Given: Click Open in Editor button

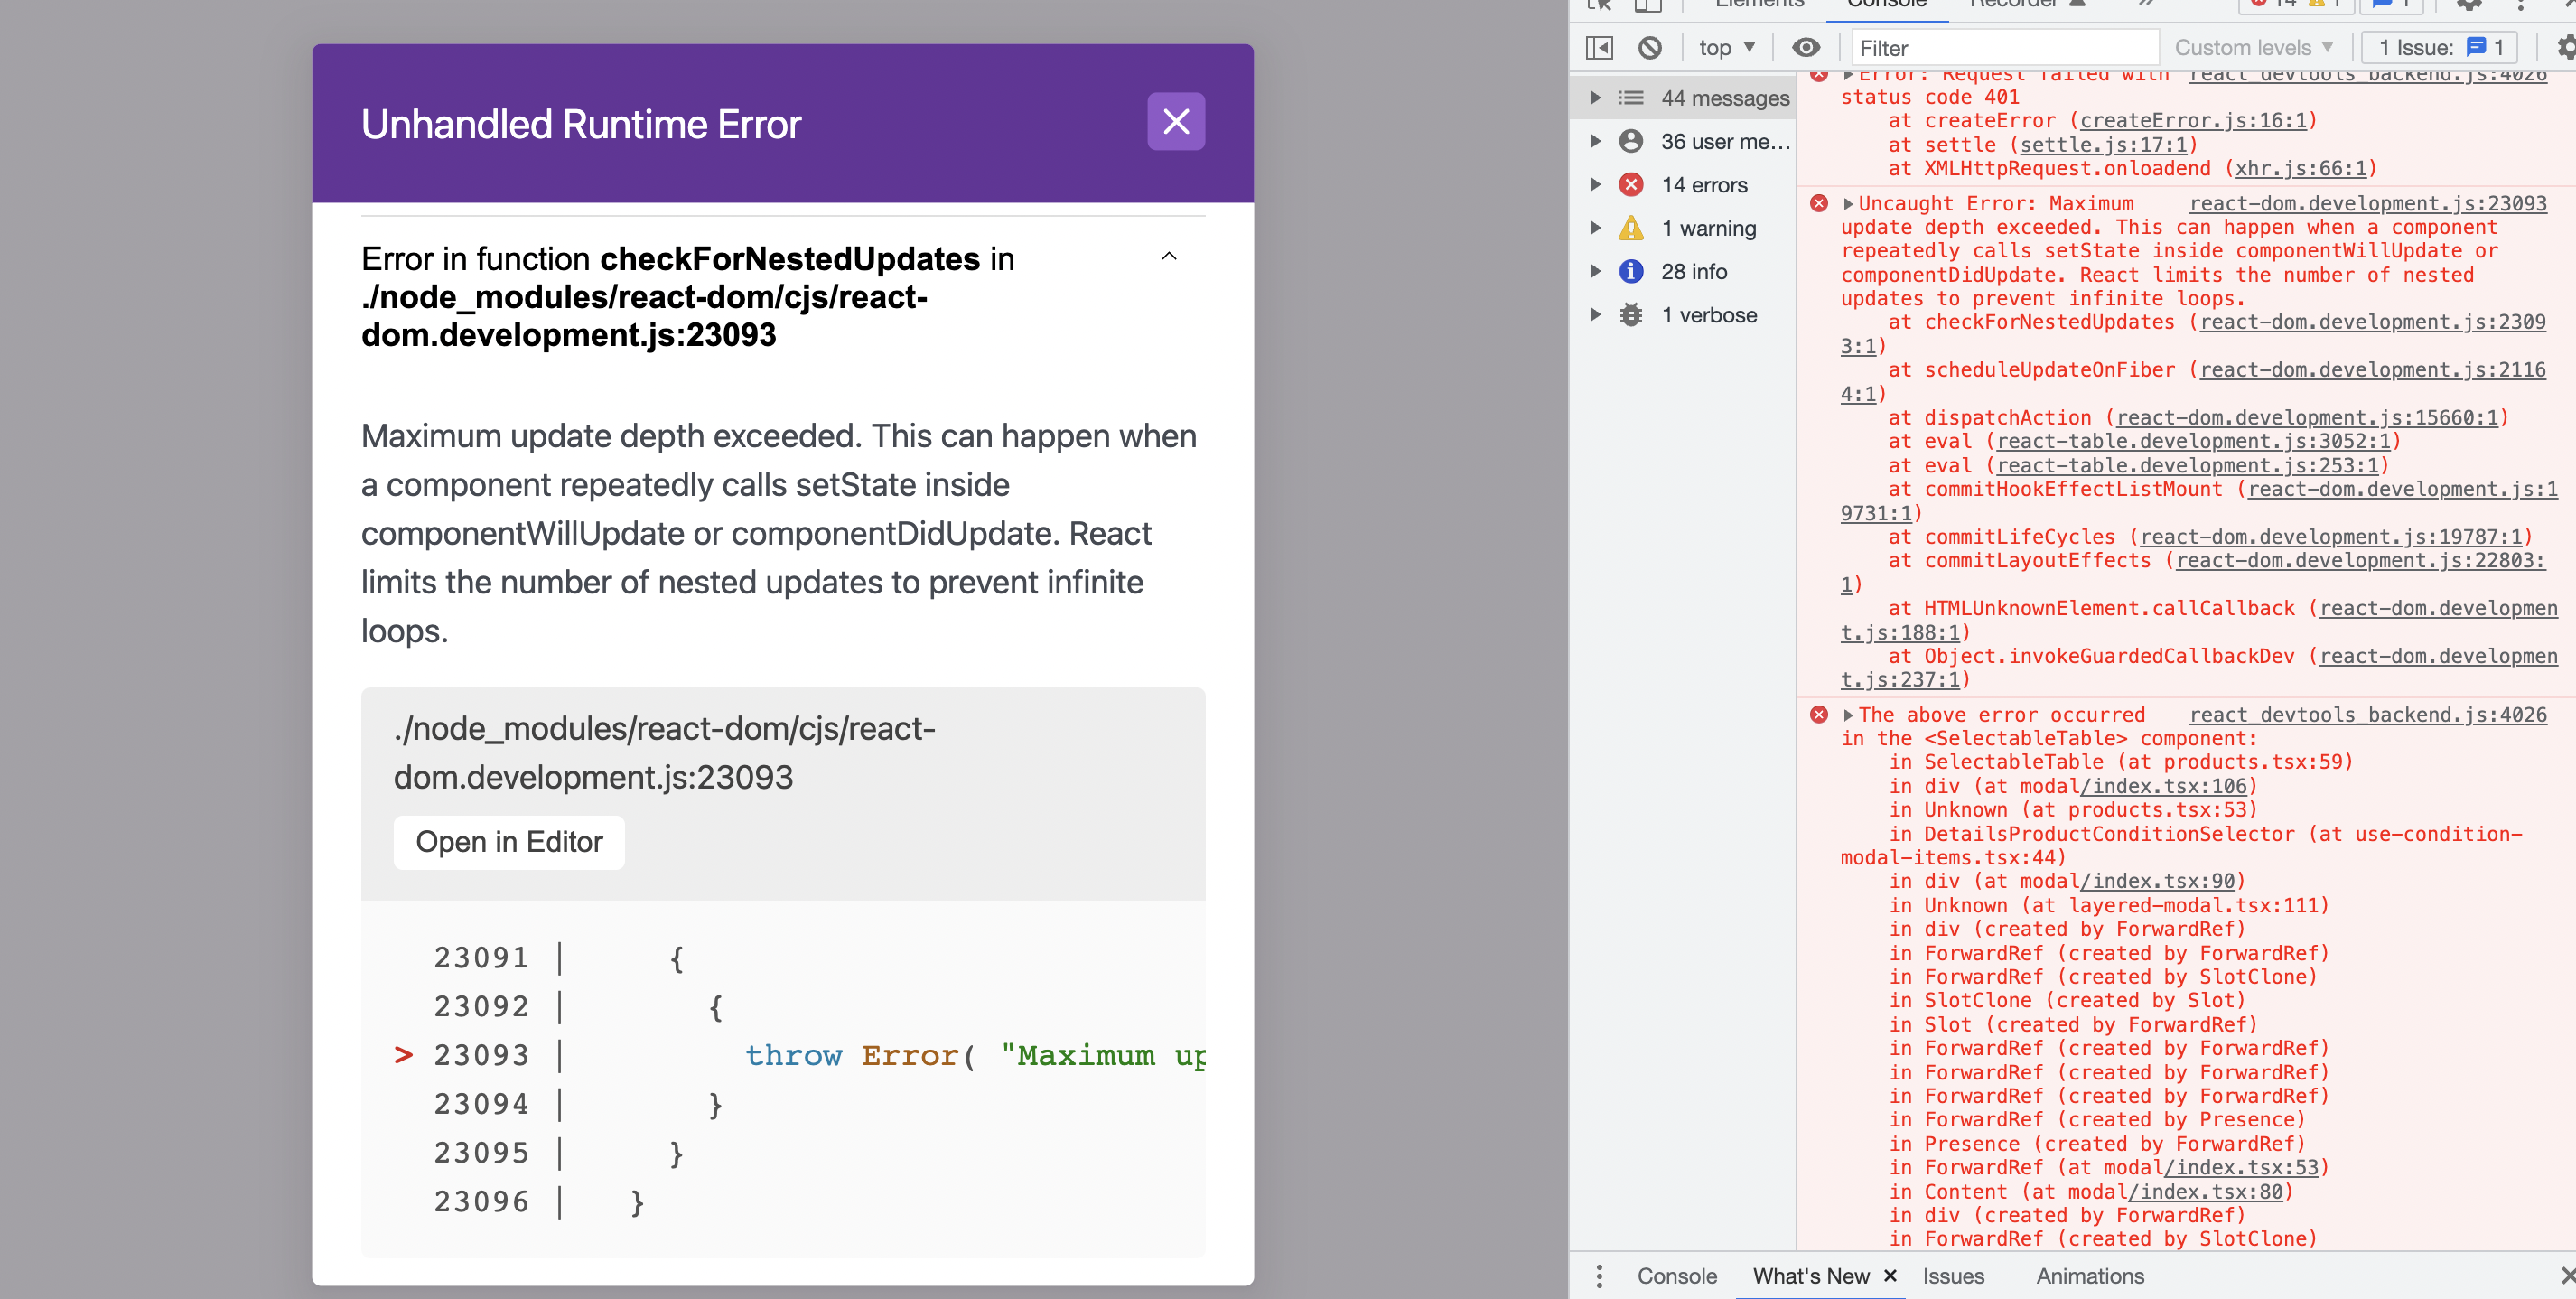Looking at the screenshot, I should point(509,842).
